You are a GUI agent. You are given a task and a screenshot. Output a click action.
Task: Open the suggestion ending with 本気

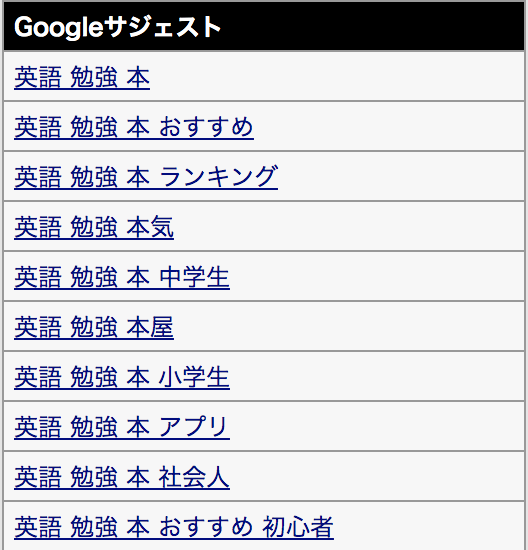[94, 227]
